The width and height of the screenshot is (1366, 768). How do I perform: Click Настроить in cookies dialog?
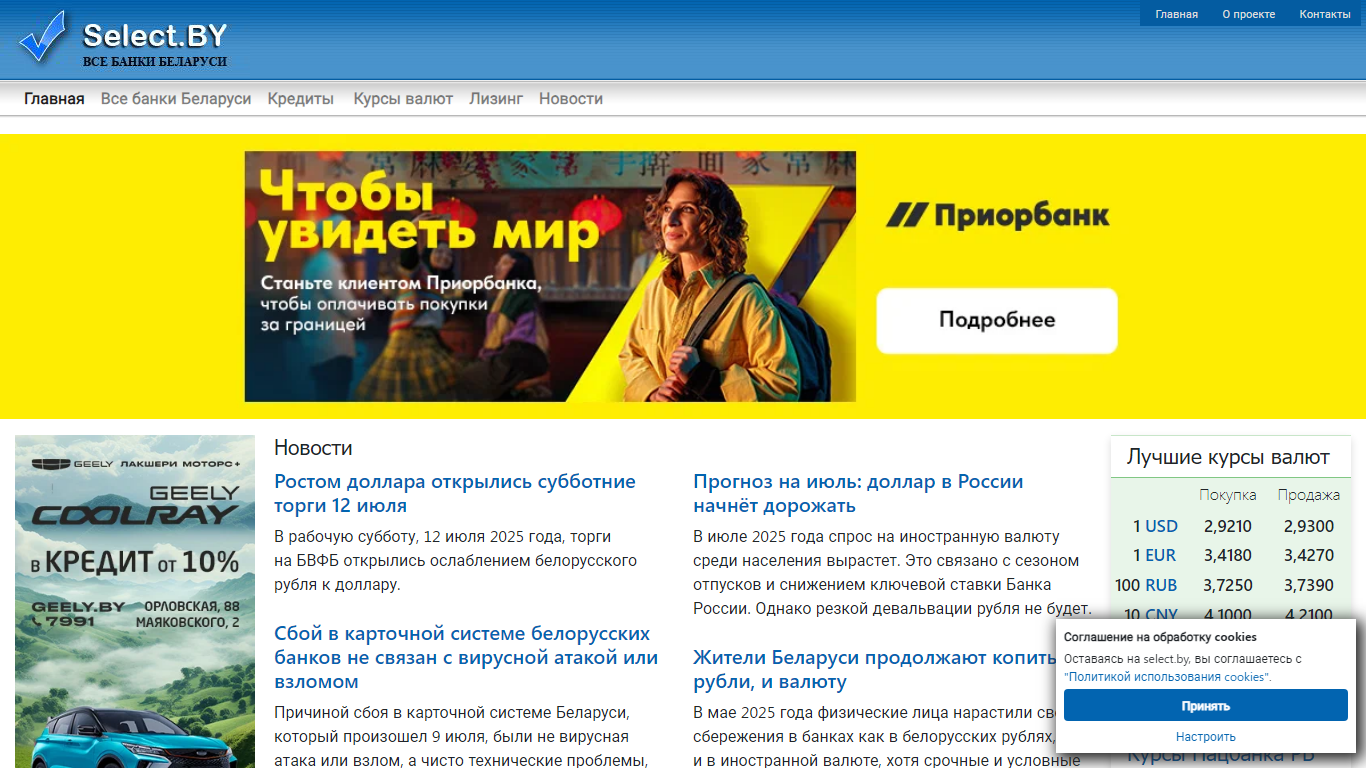(x=1205, y=737)
